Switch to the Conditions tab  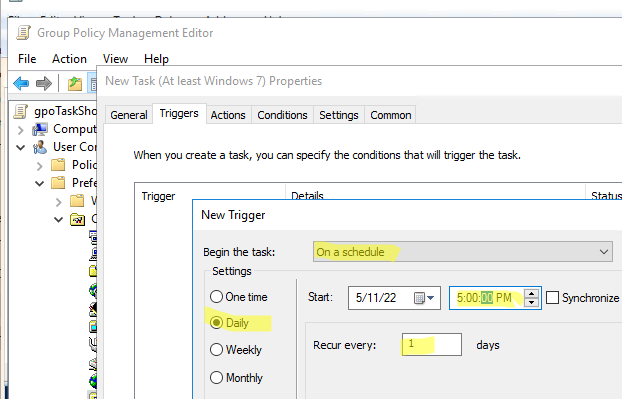(282, 115)
